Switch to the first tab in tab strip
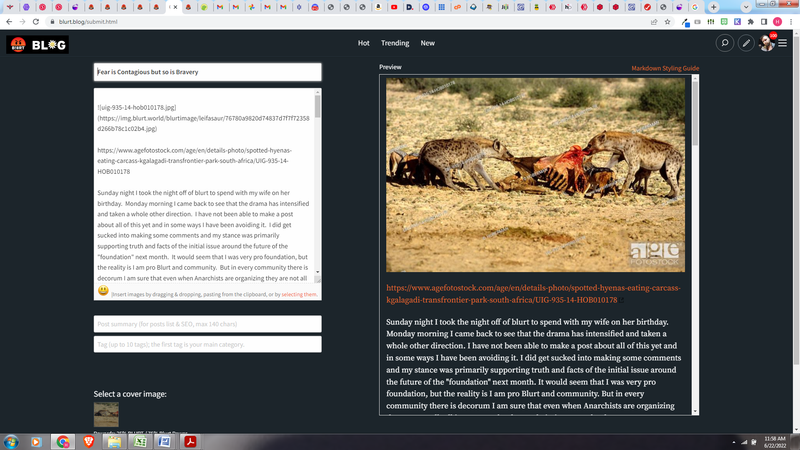This screenshot has width=800, height=450. tap(10, 7)
